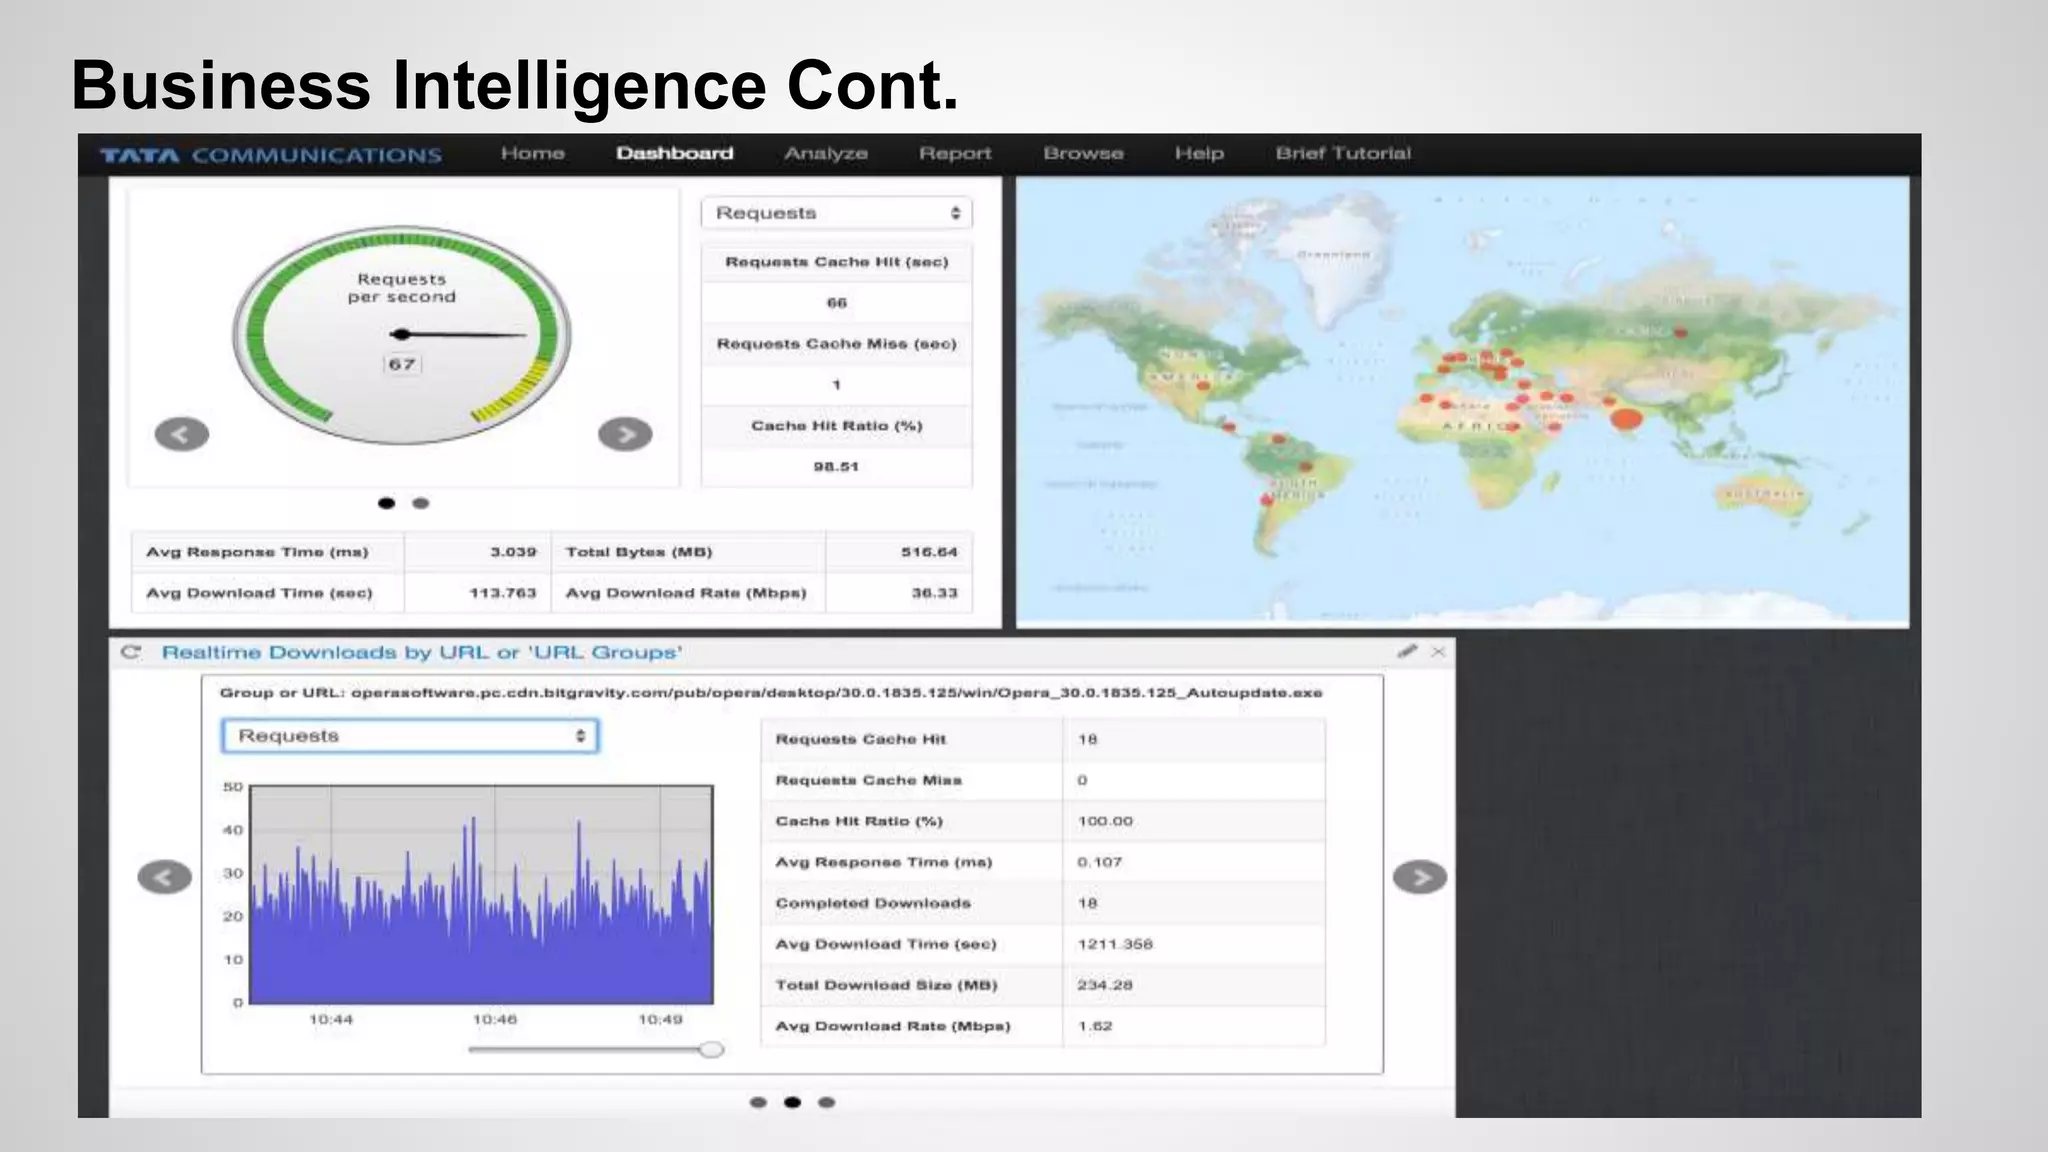The image size is (2048, 1152).
Task: Click the Group or URL path text
Action: pyautogui.click(x=771, y=692)
